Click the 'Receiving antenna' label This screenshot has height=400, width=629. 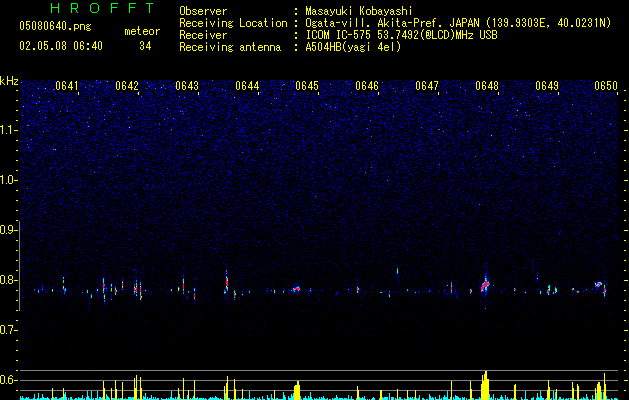tap(230, 47)
